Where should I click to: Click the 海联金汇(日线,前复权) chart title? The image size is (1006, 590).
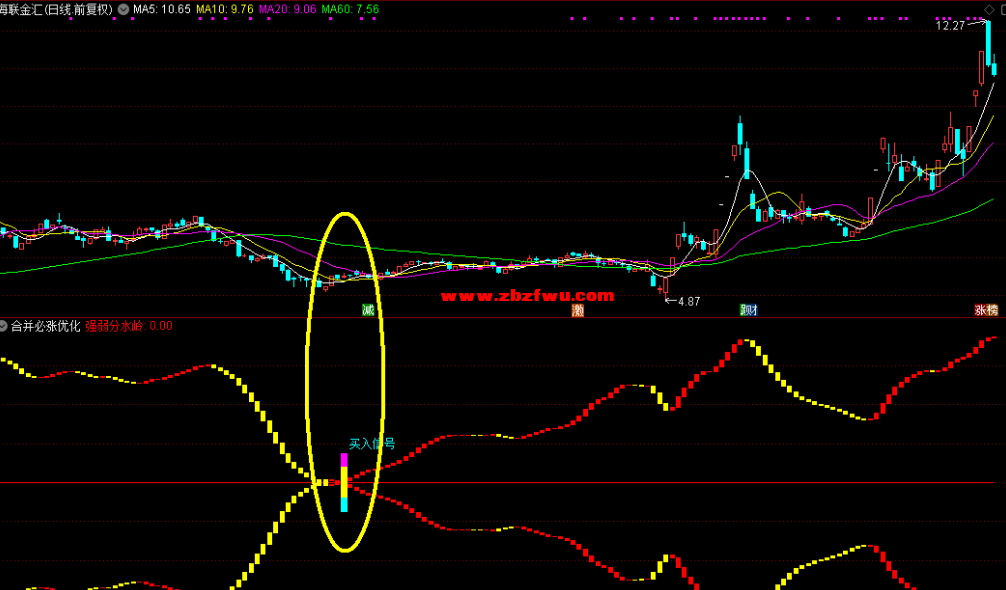click(56, 9)
